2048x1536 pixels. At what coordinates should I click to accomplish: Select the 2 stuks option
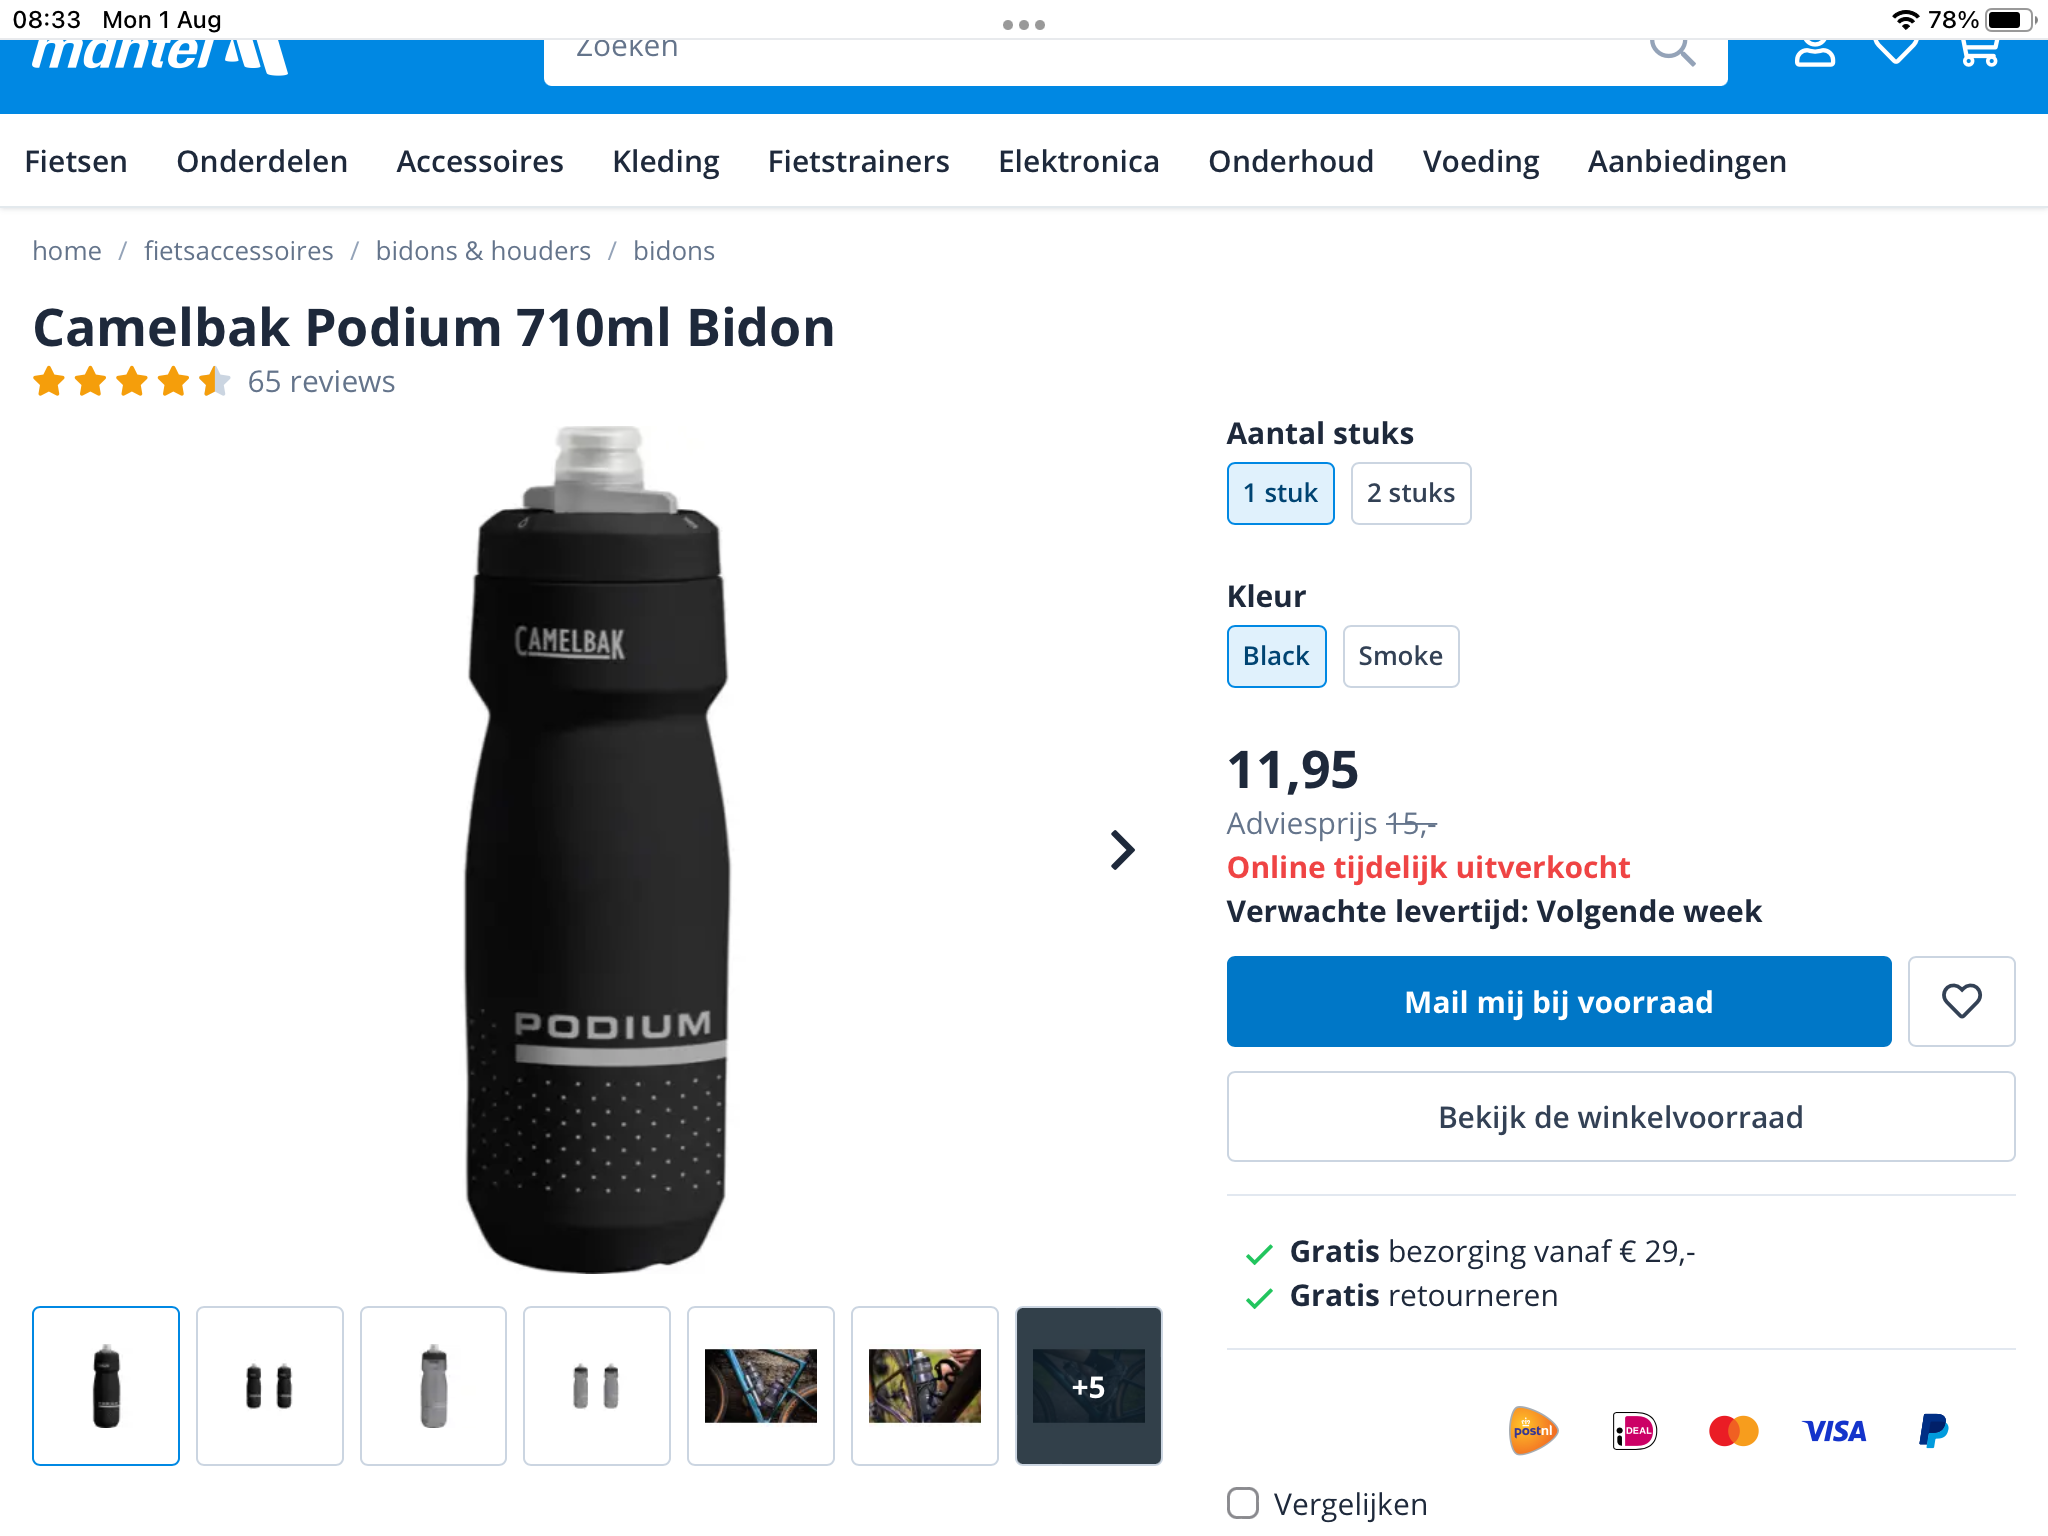[1410, 493]
